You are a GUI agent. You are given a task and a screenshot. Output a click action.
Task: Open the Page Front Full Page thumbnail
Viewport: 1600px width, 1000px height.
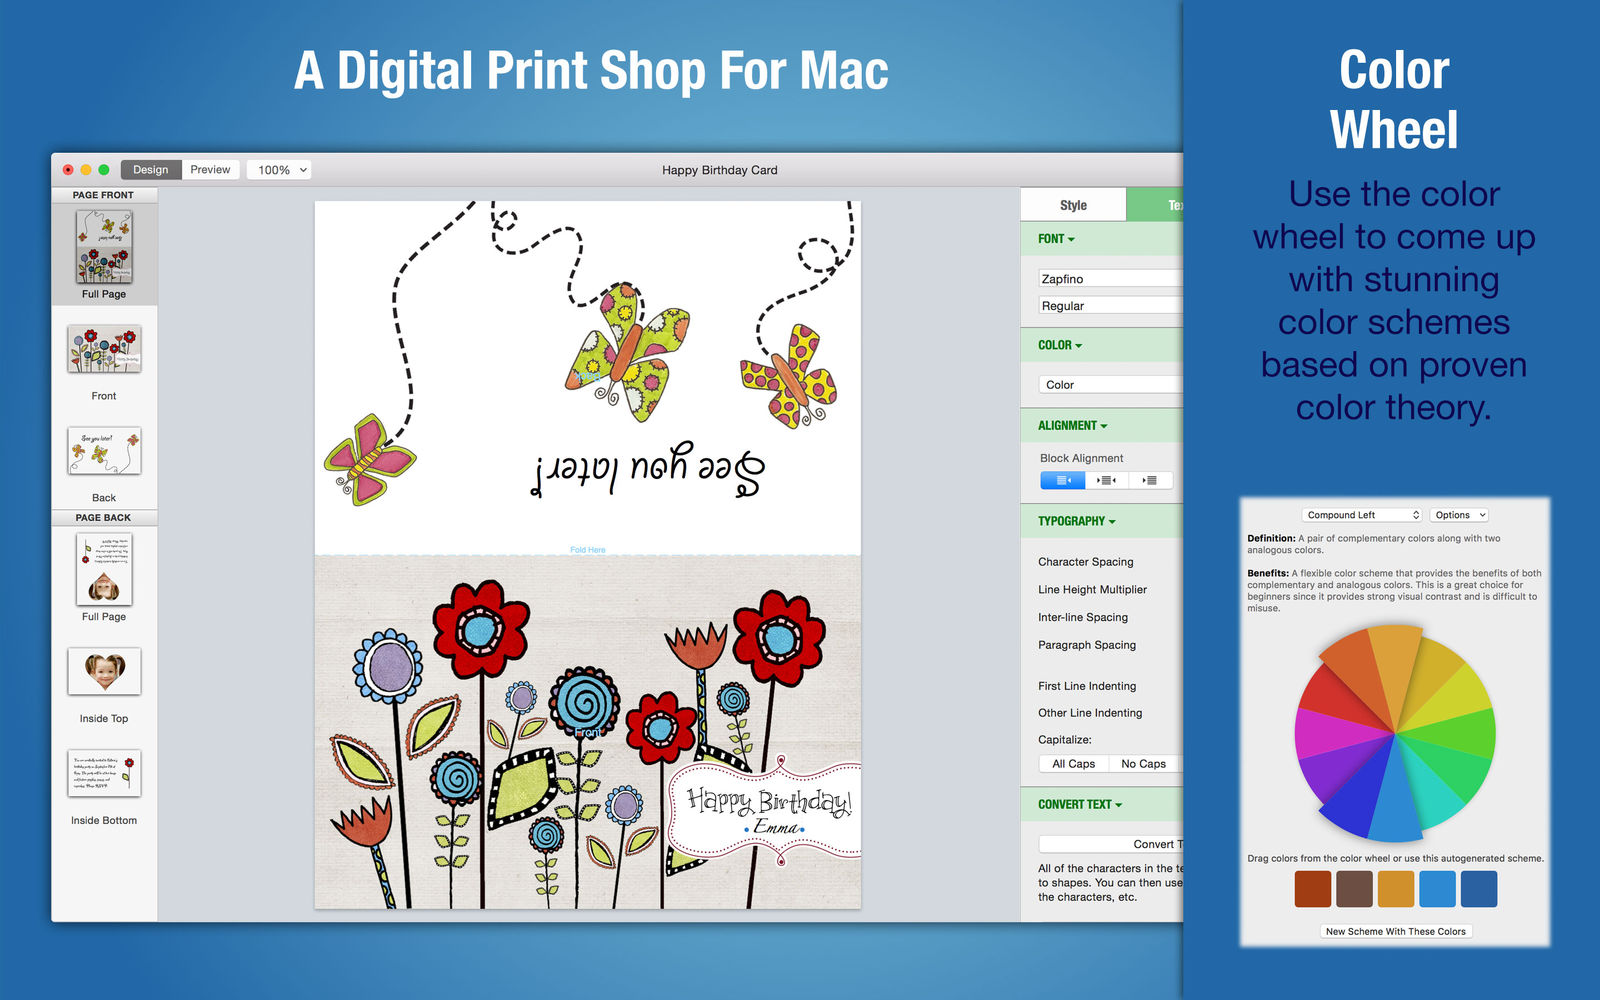tap(104, 247)
